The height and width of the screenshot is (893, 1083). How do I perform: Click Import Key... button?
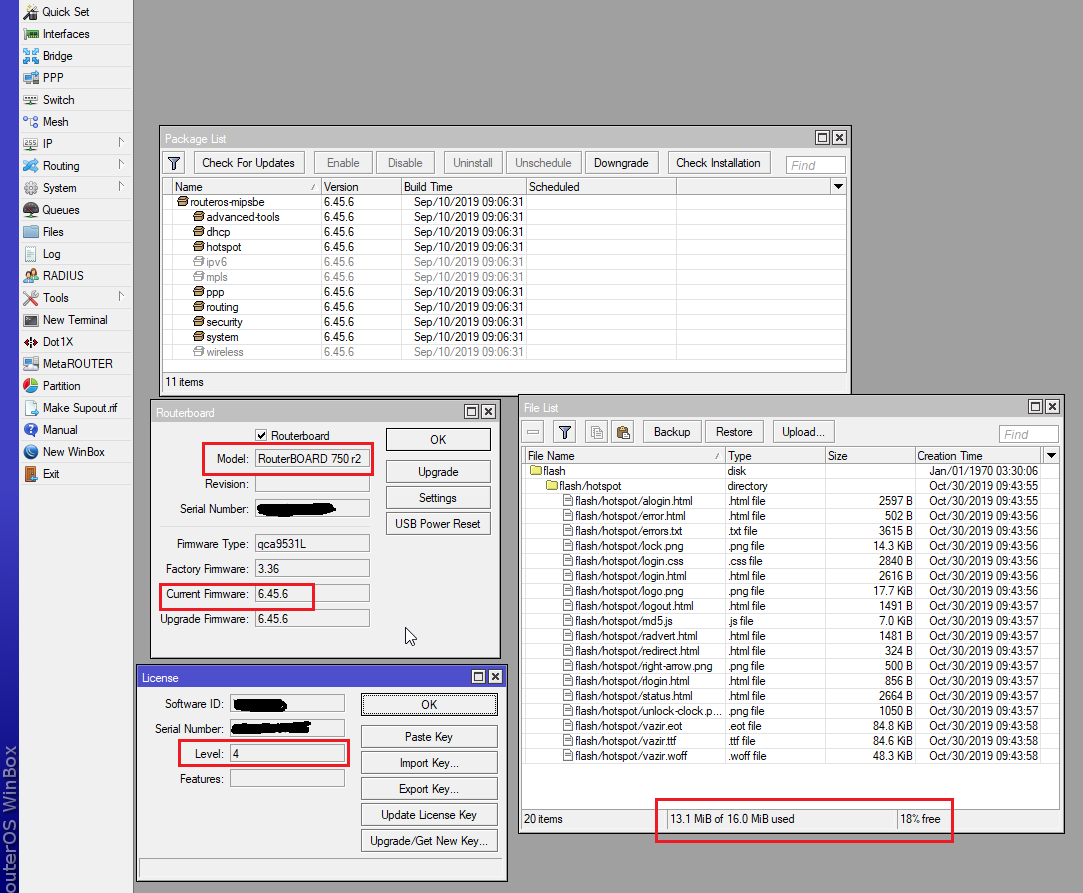tap(429, 762)
